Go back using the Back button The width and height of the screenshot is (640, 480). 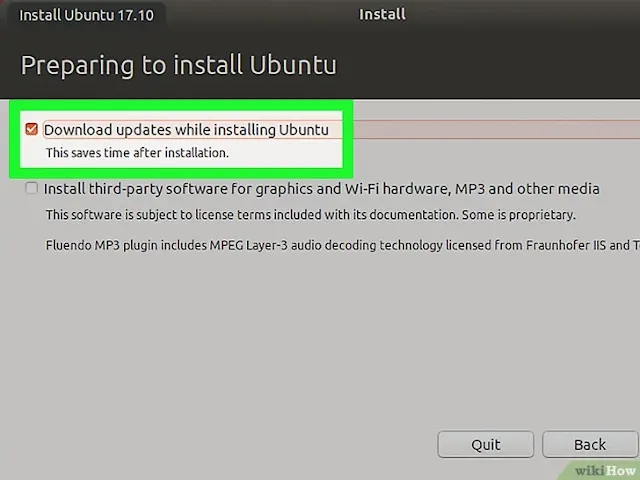click(590, 444)
